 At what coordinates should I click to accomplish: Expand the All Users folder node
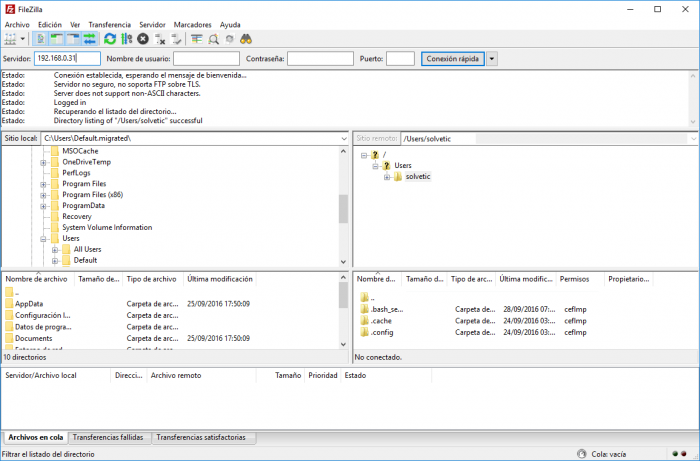point(54,250)
